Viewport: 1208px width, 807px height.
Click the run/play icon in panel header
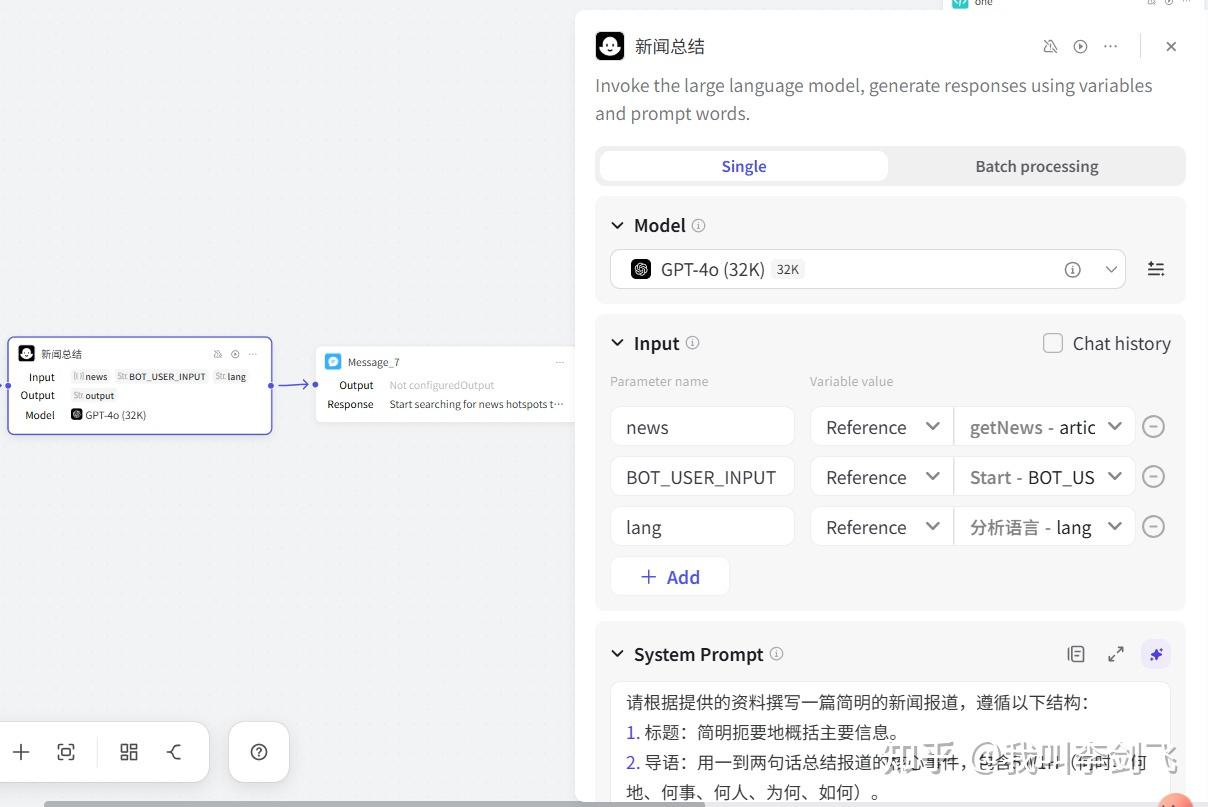pos(1080,46)
